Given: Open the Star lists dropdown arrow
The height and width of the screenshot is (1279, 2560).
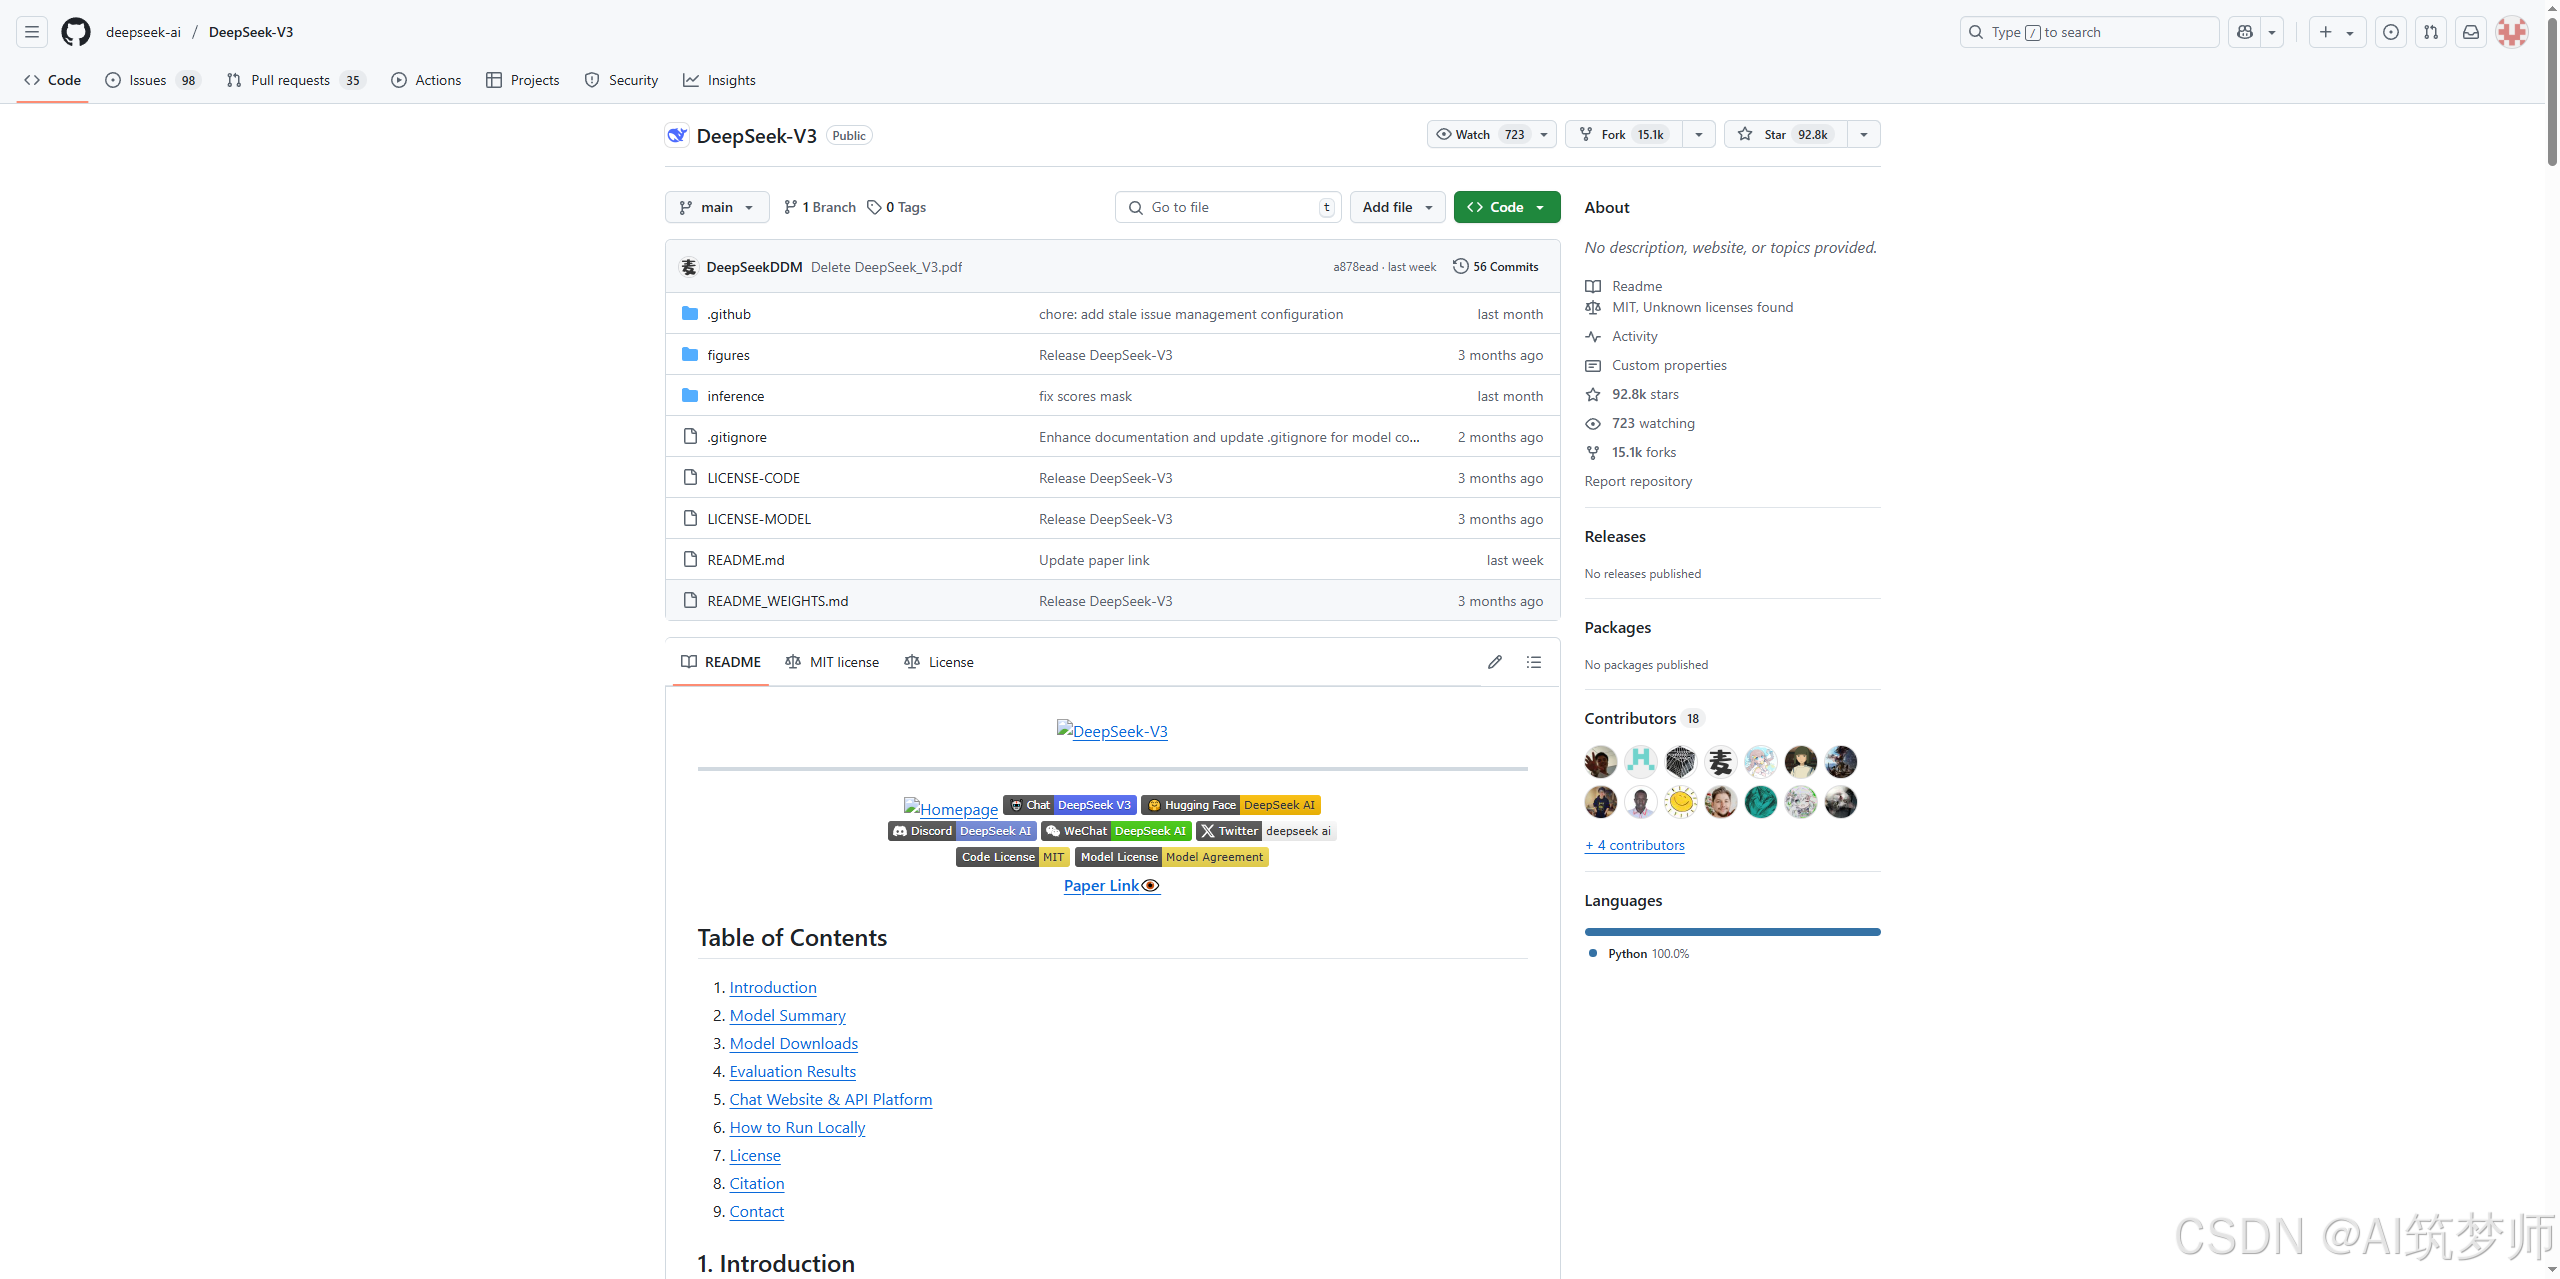Looking at the screenshot, I should coord(1864,134).
